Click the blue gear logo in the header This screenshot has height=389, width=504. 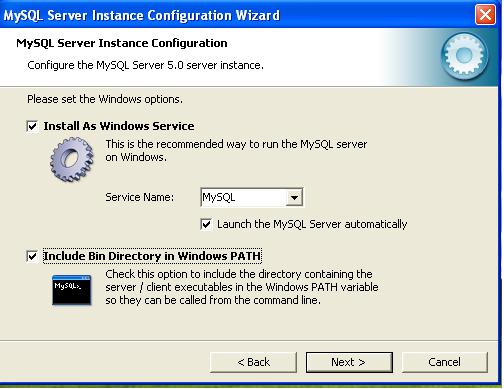coord(464,56)
